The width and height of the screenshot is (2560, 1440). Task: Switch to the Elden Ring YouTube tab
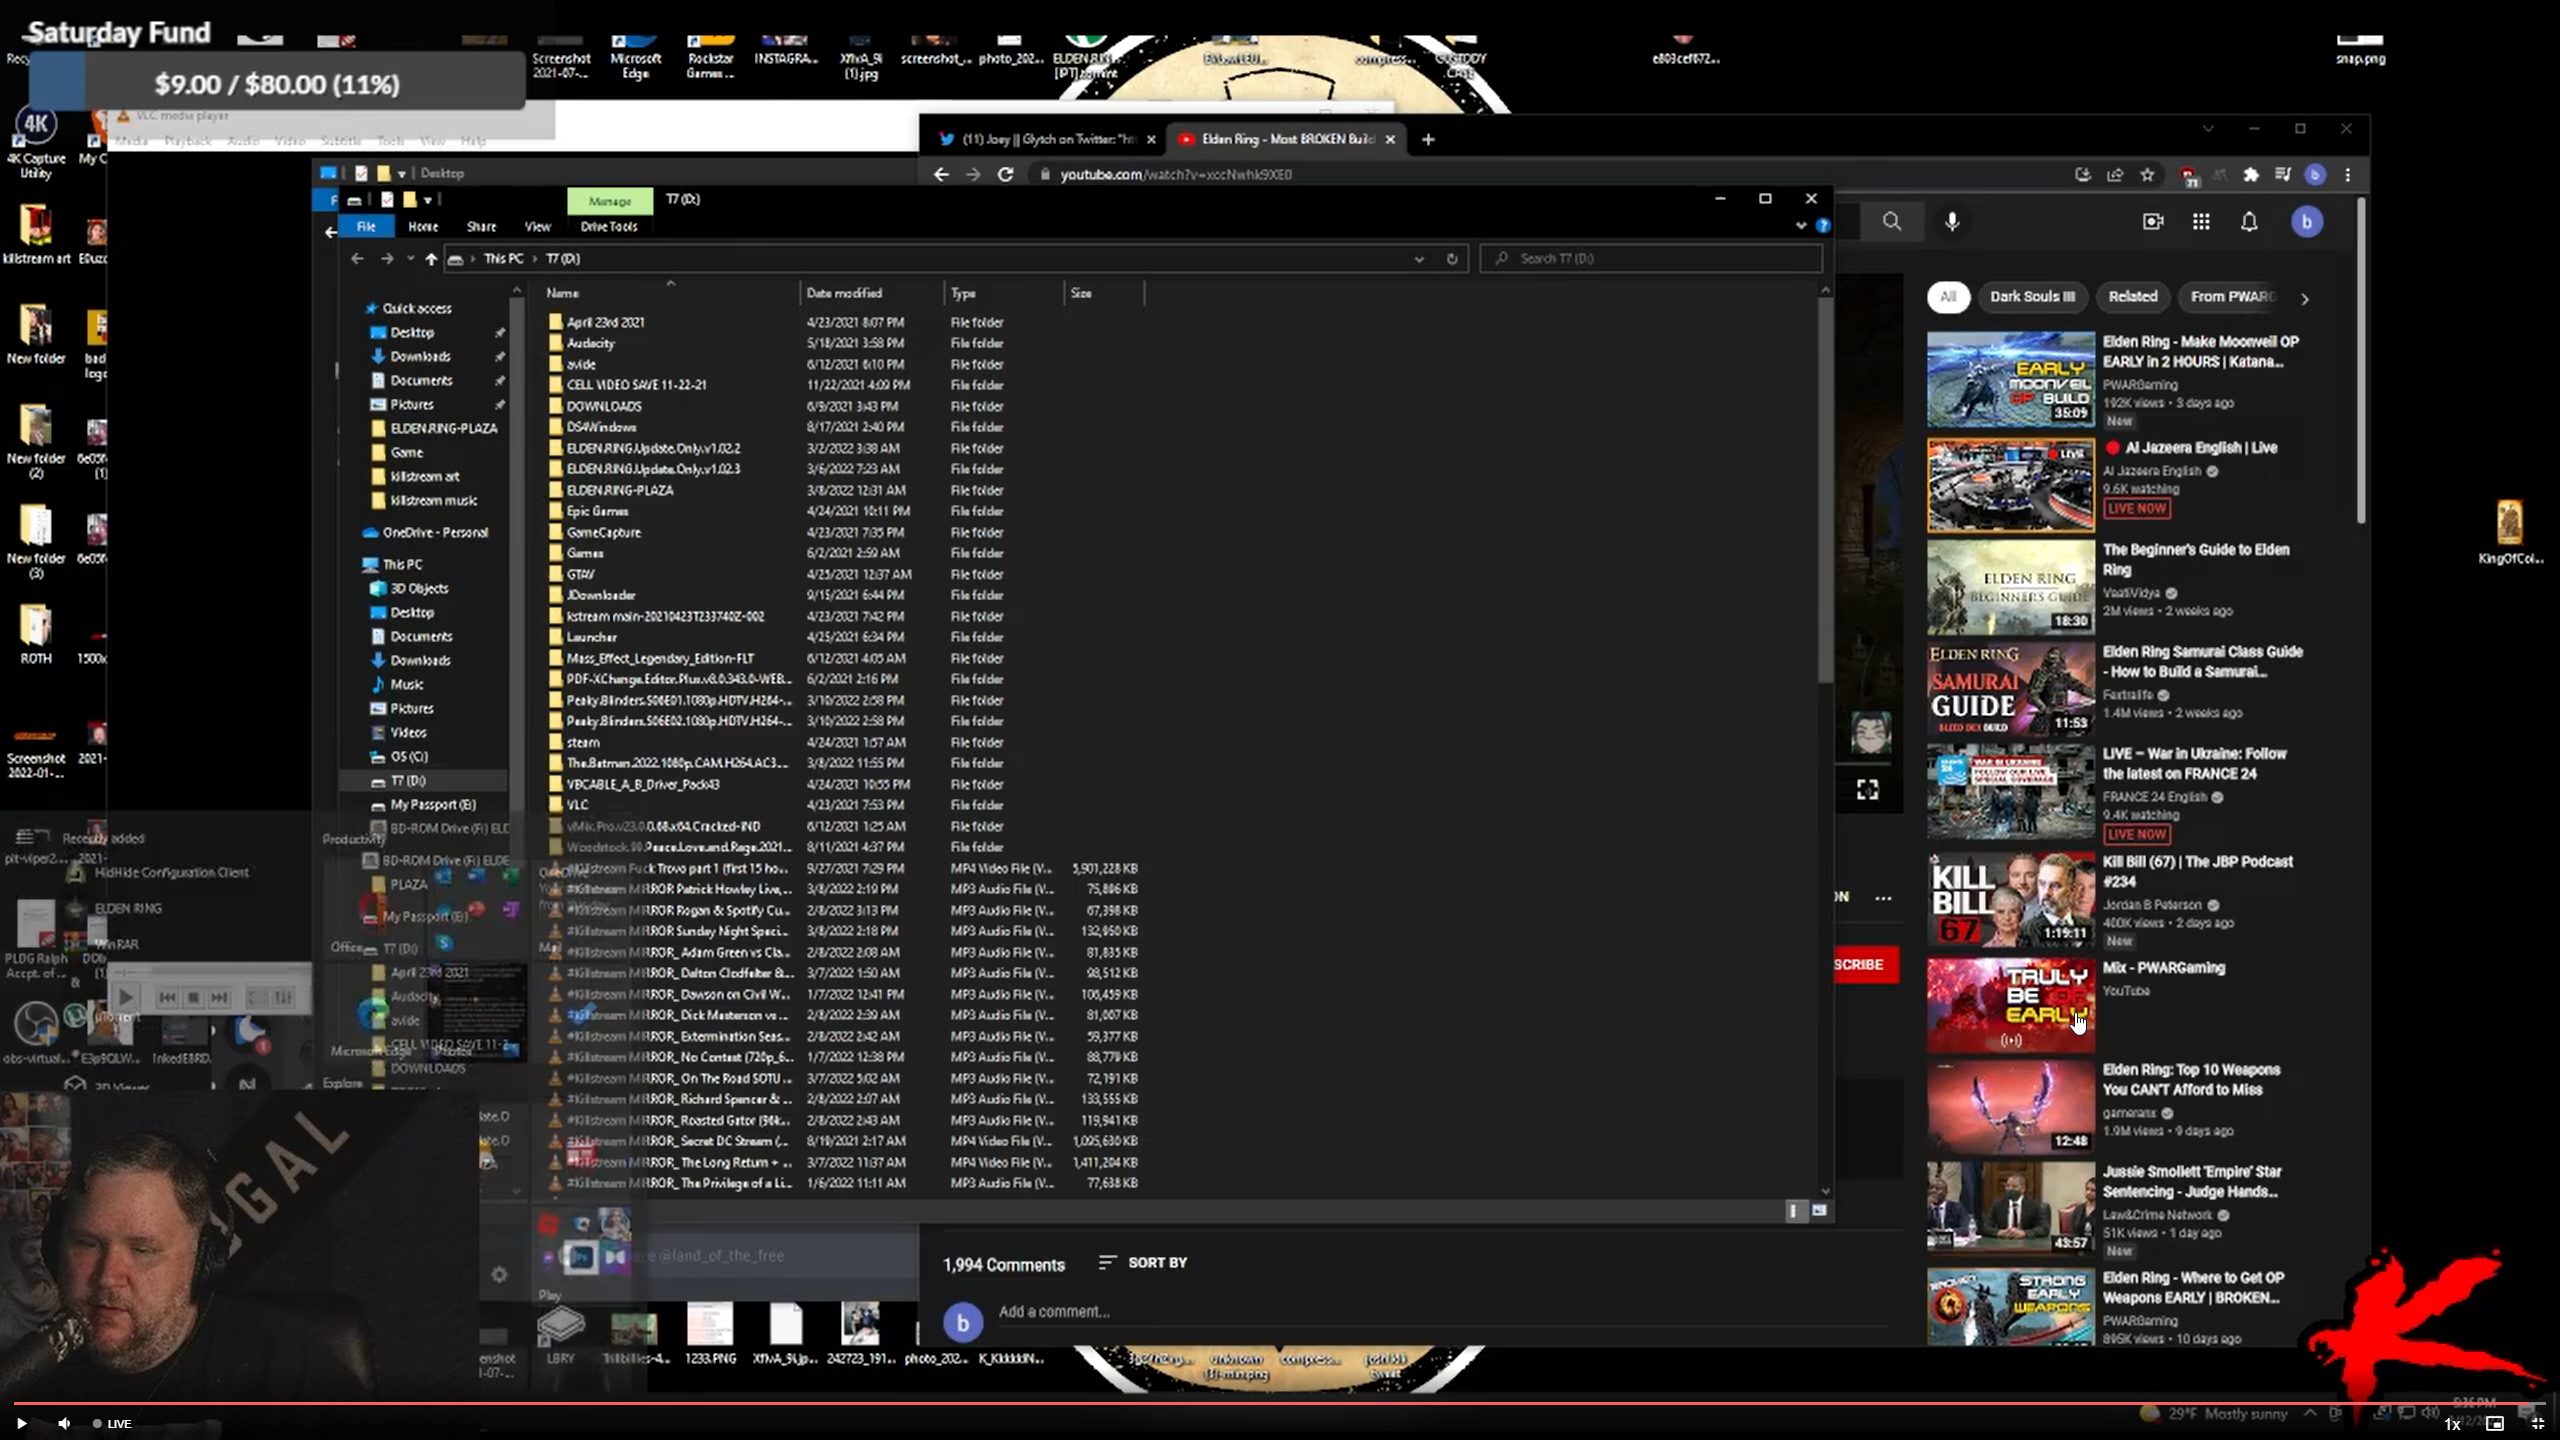1288,139
